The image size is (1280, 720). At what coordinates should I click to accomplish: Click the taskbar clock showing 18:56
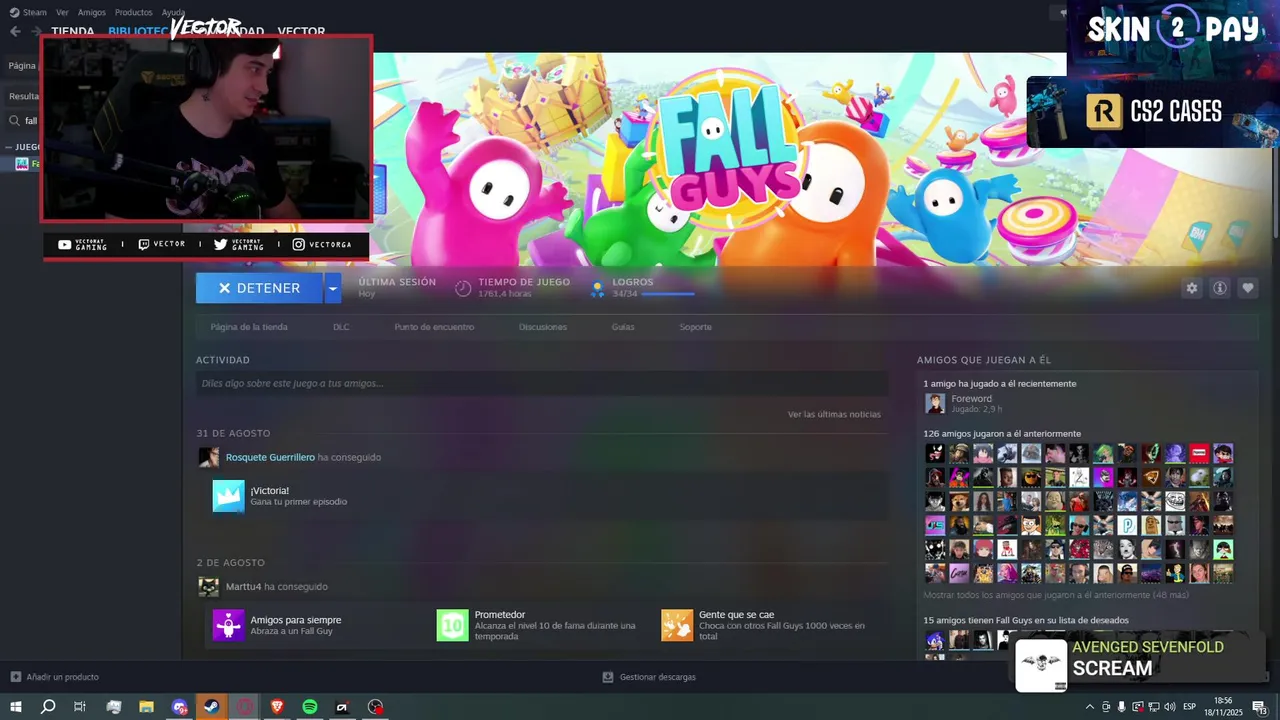1222,707
